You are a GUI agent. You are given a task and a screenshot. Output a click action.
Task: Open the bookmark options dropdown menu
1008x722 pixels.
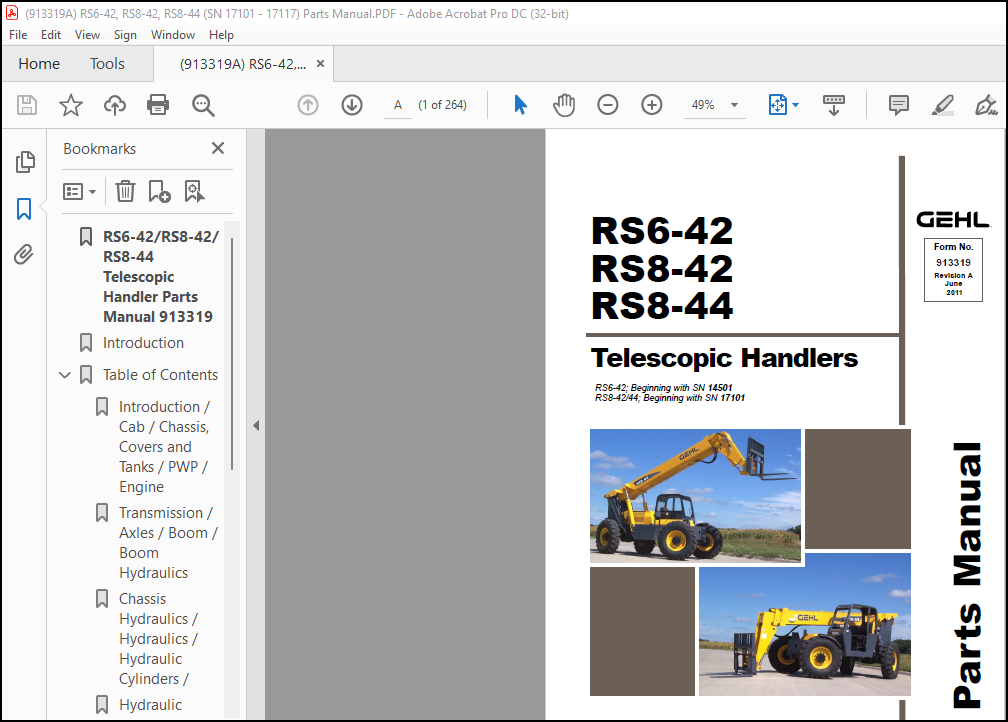point(79,192)
